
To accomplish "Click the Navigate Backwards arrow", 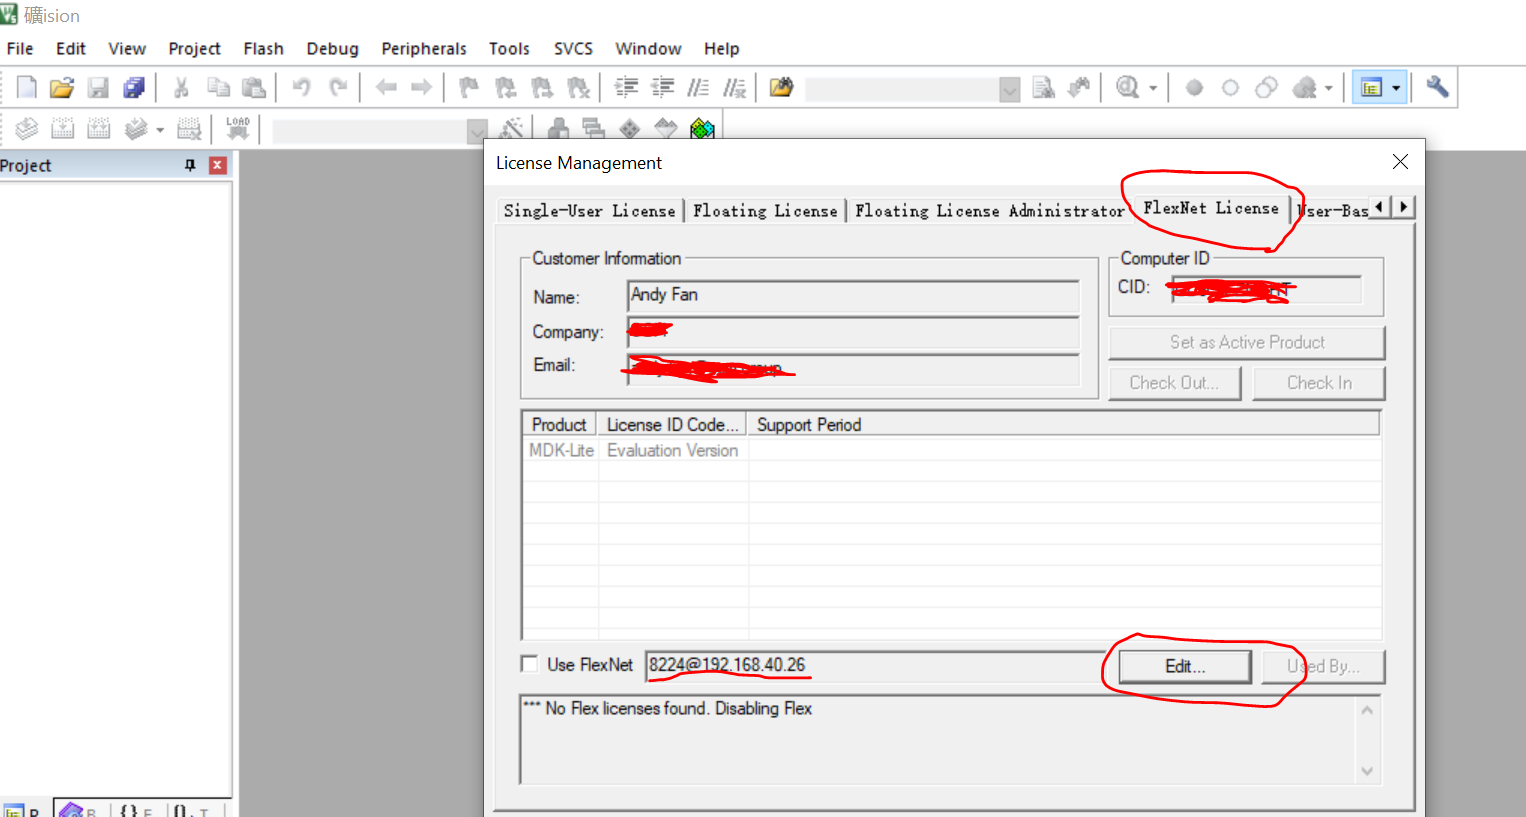I will pos(386,88).
